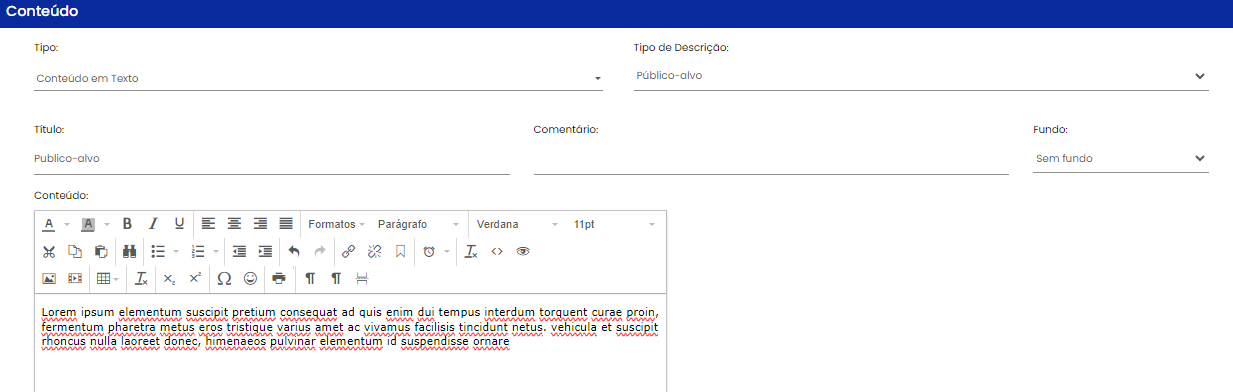
Task: Click the pilcrow icon beside page break
Action: click(x=336, y=278)
